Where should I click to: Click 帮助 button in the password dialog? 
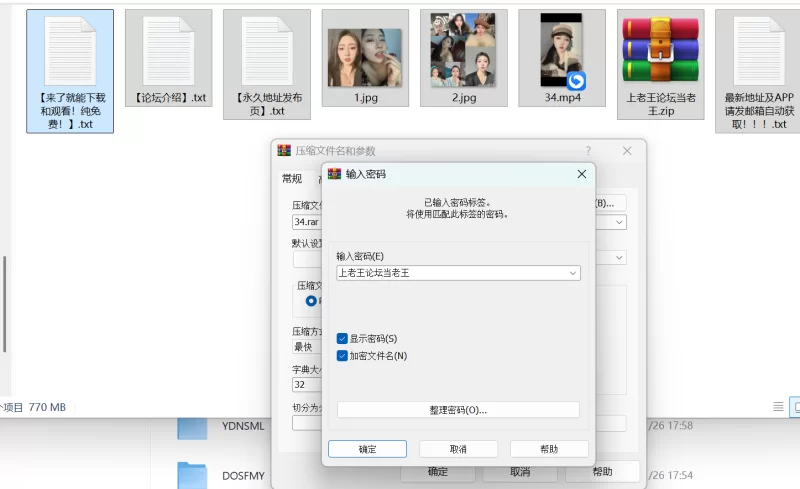(549, 449)
